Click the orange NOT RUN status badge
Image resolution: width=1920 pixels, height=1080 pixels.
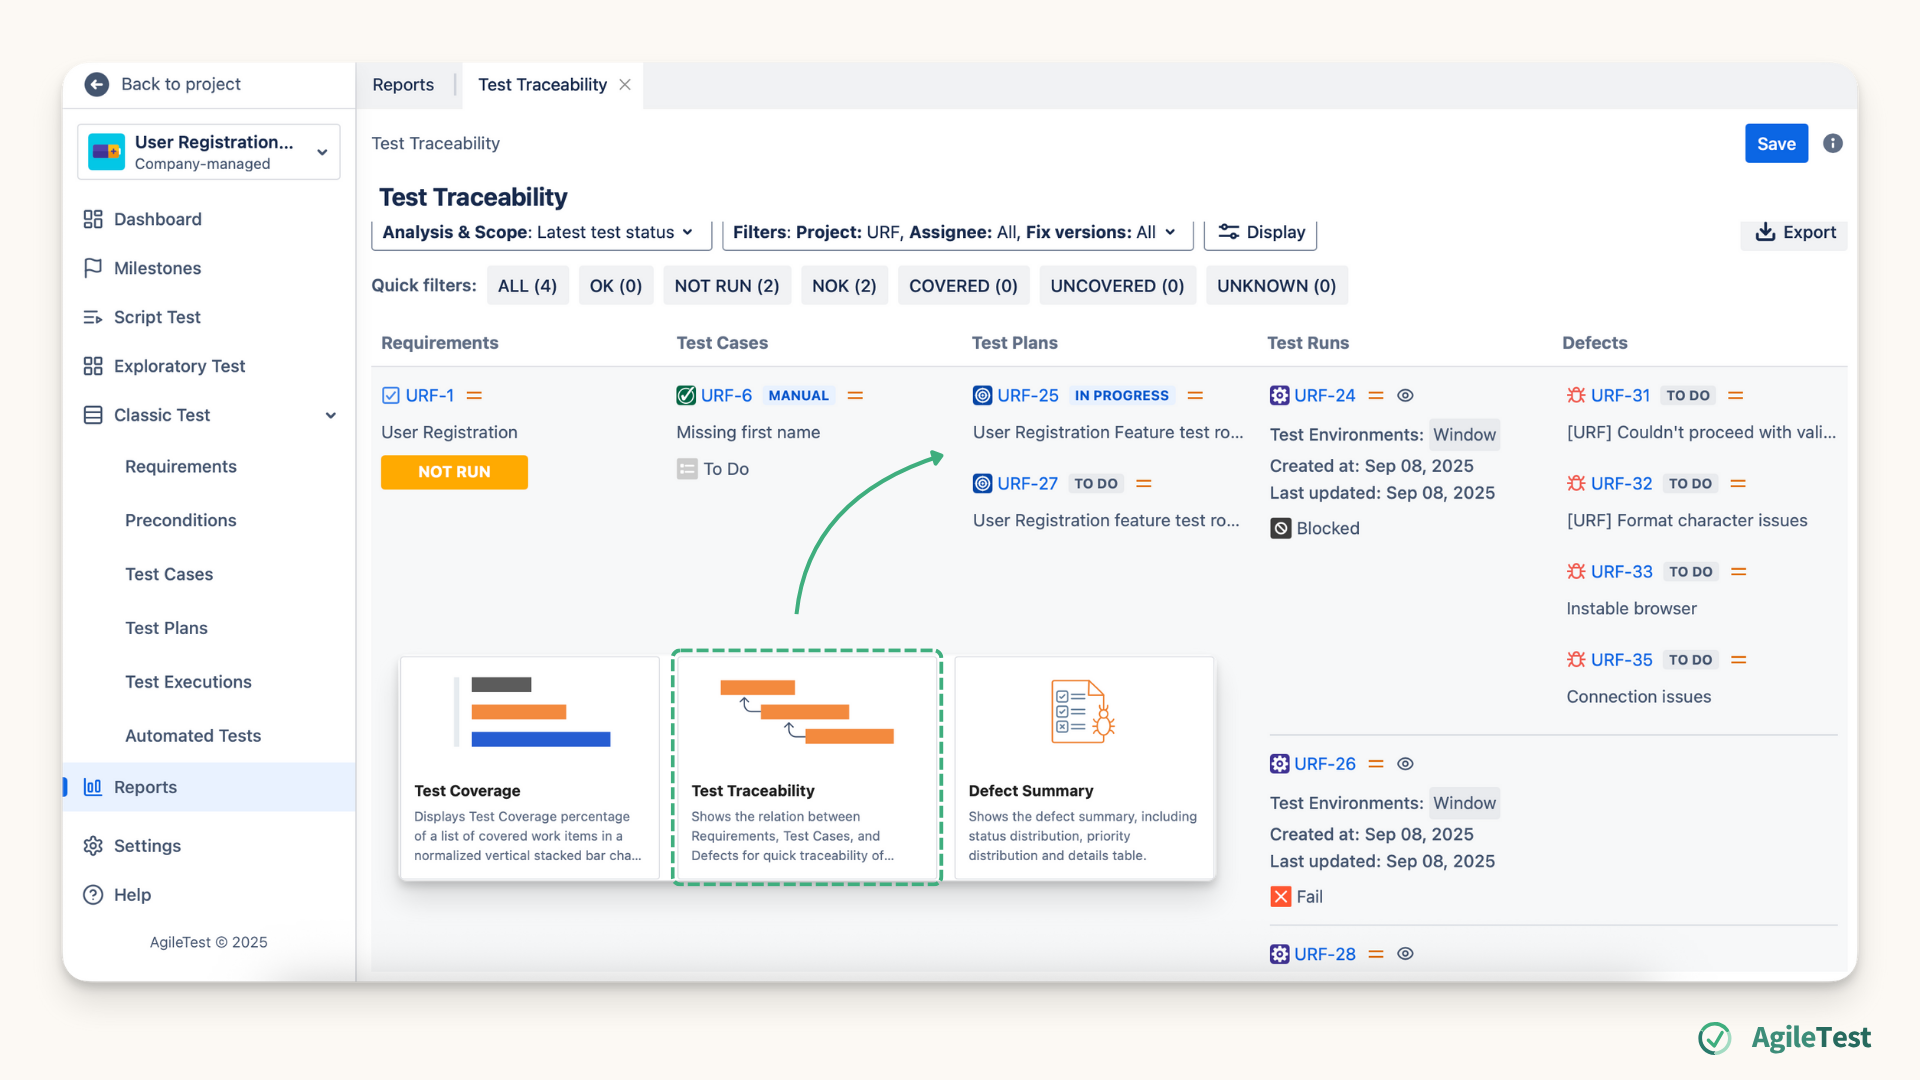click(454, 472)
